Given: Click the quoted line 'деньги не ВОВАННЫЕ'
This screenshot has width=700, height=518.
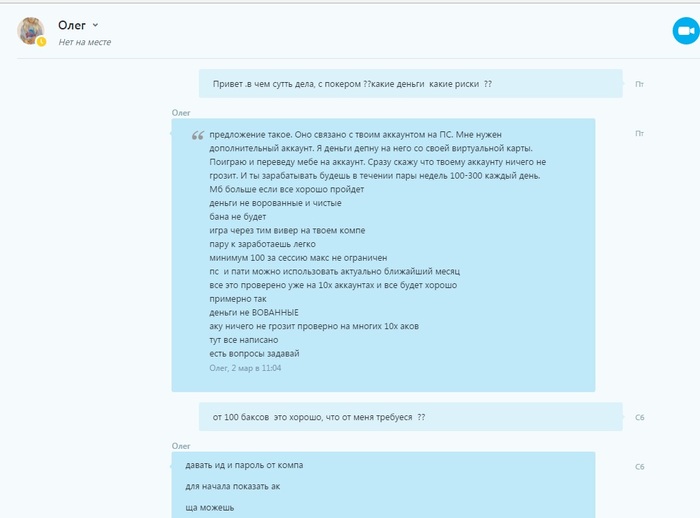Looking at the screenshot, I should pos(254,313).
